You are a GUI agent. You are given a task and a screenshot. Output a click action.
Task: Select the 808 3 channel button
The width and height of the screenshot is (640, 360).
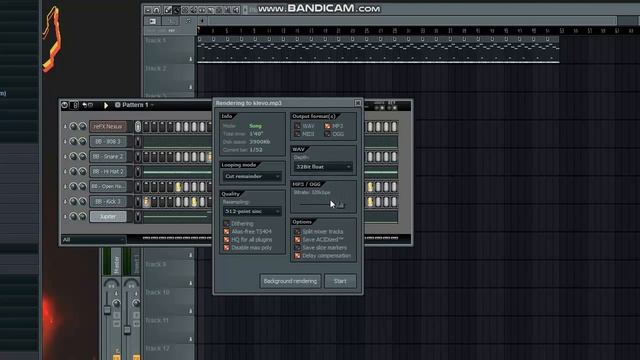click(x=108, y=142)
